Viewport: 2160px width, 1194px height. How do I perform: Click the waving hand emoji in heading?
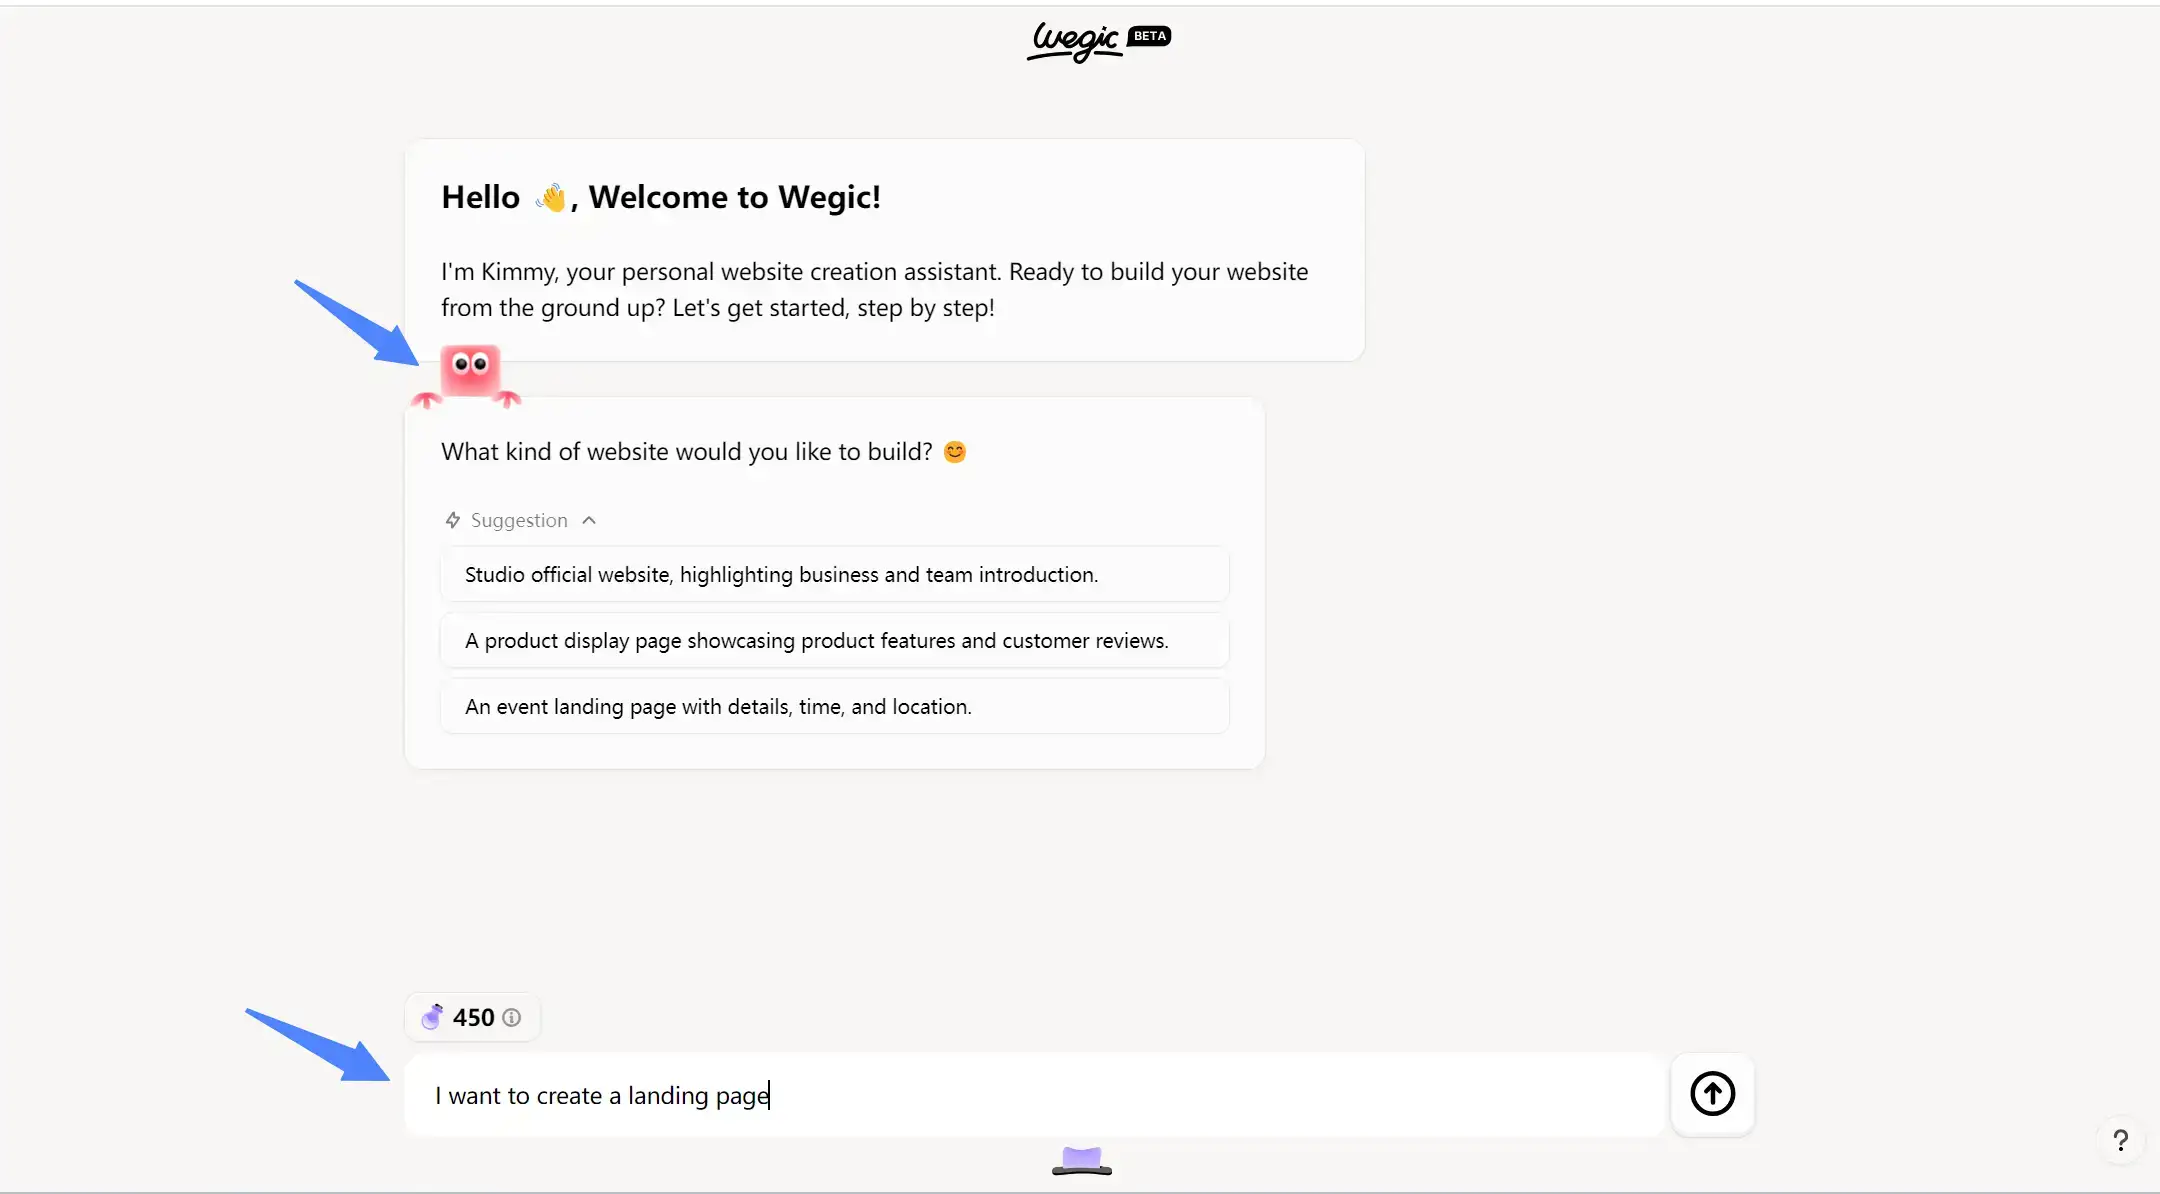[x=549, y=197]
